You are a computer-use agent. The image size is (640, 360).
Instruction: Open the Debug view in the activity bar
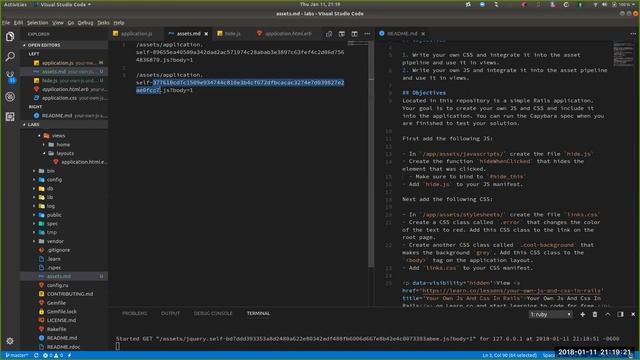pos(10,97)
